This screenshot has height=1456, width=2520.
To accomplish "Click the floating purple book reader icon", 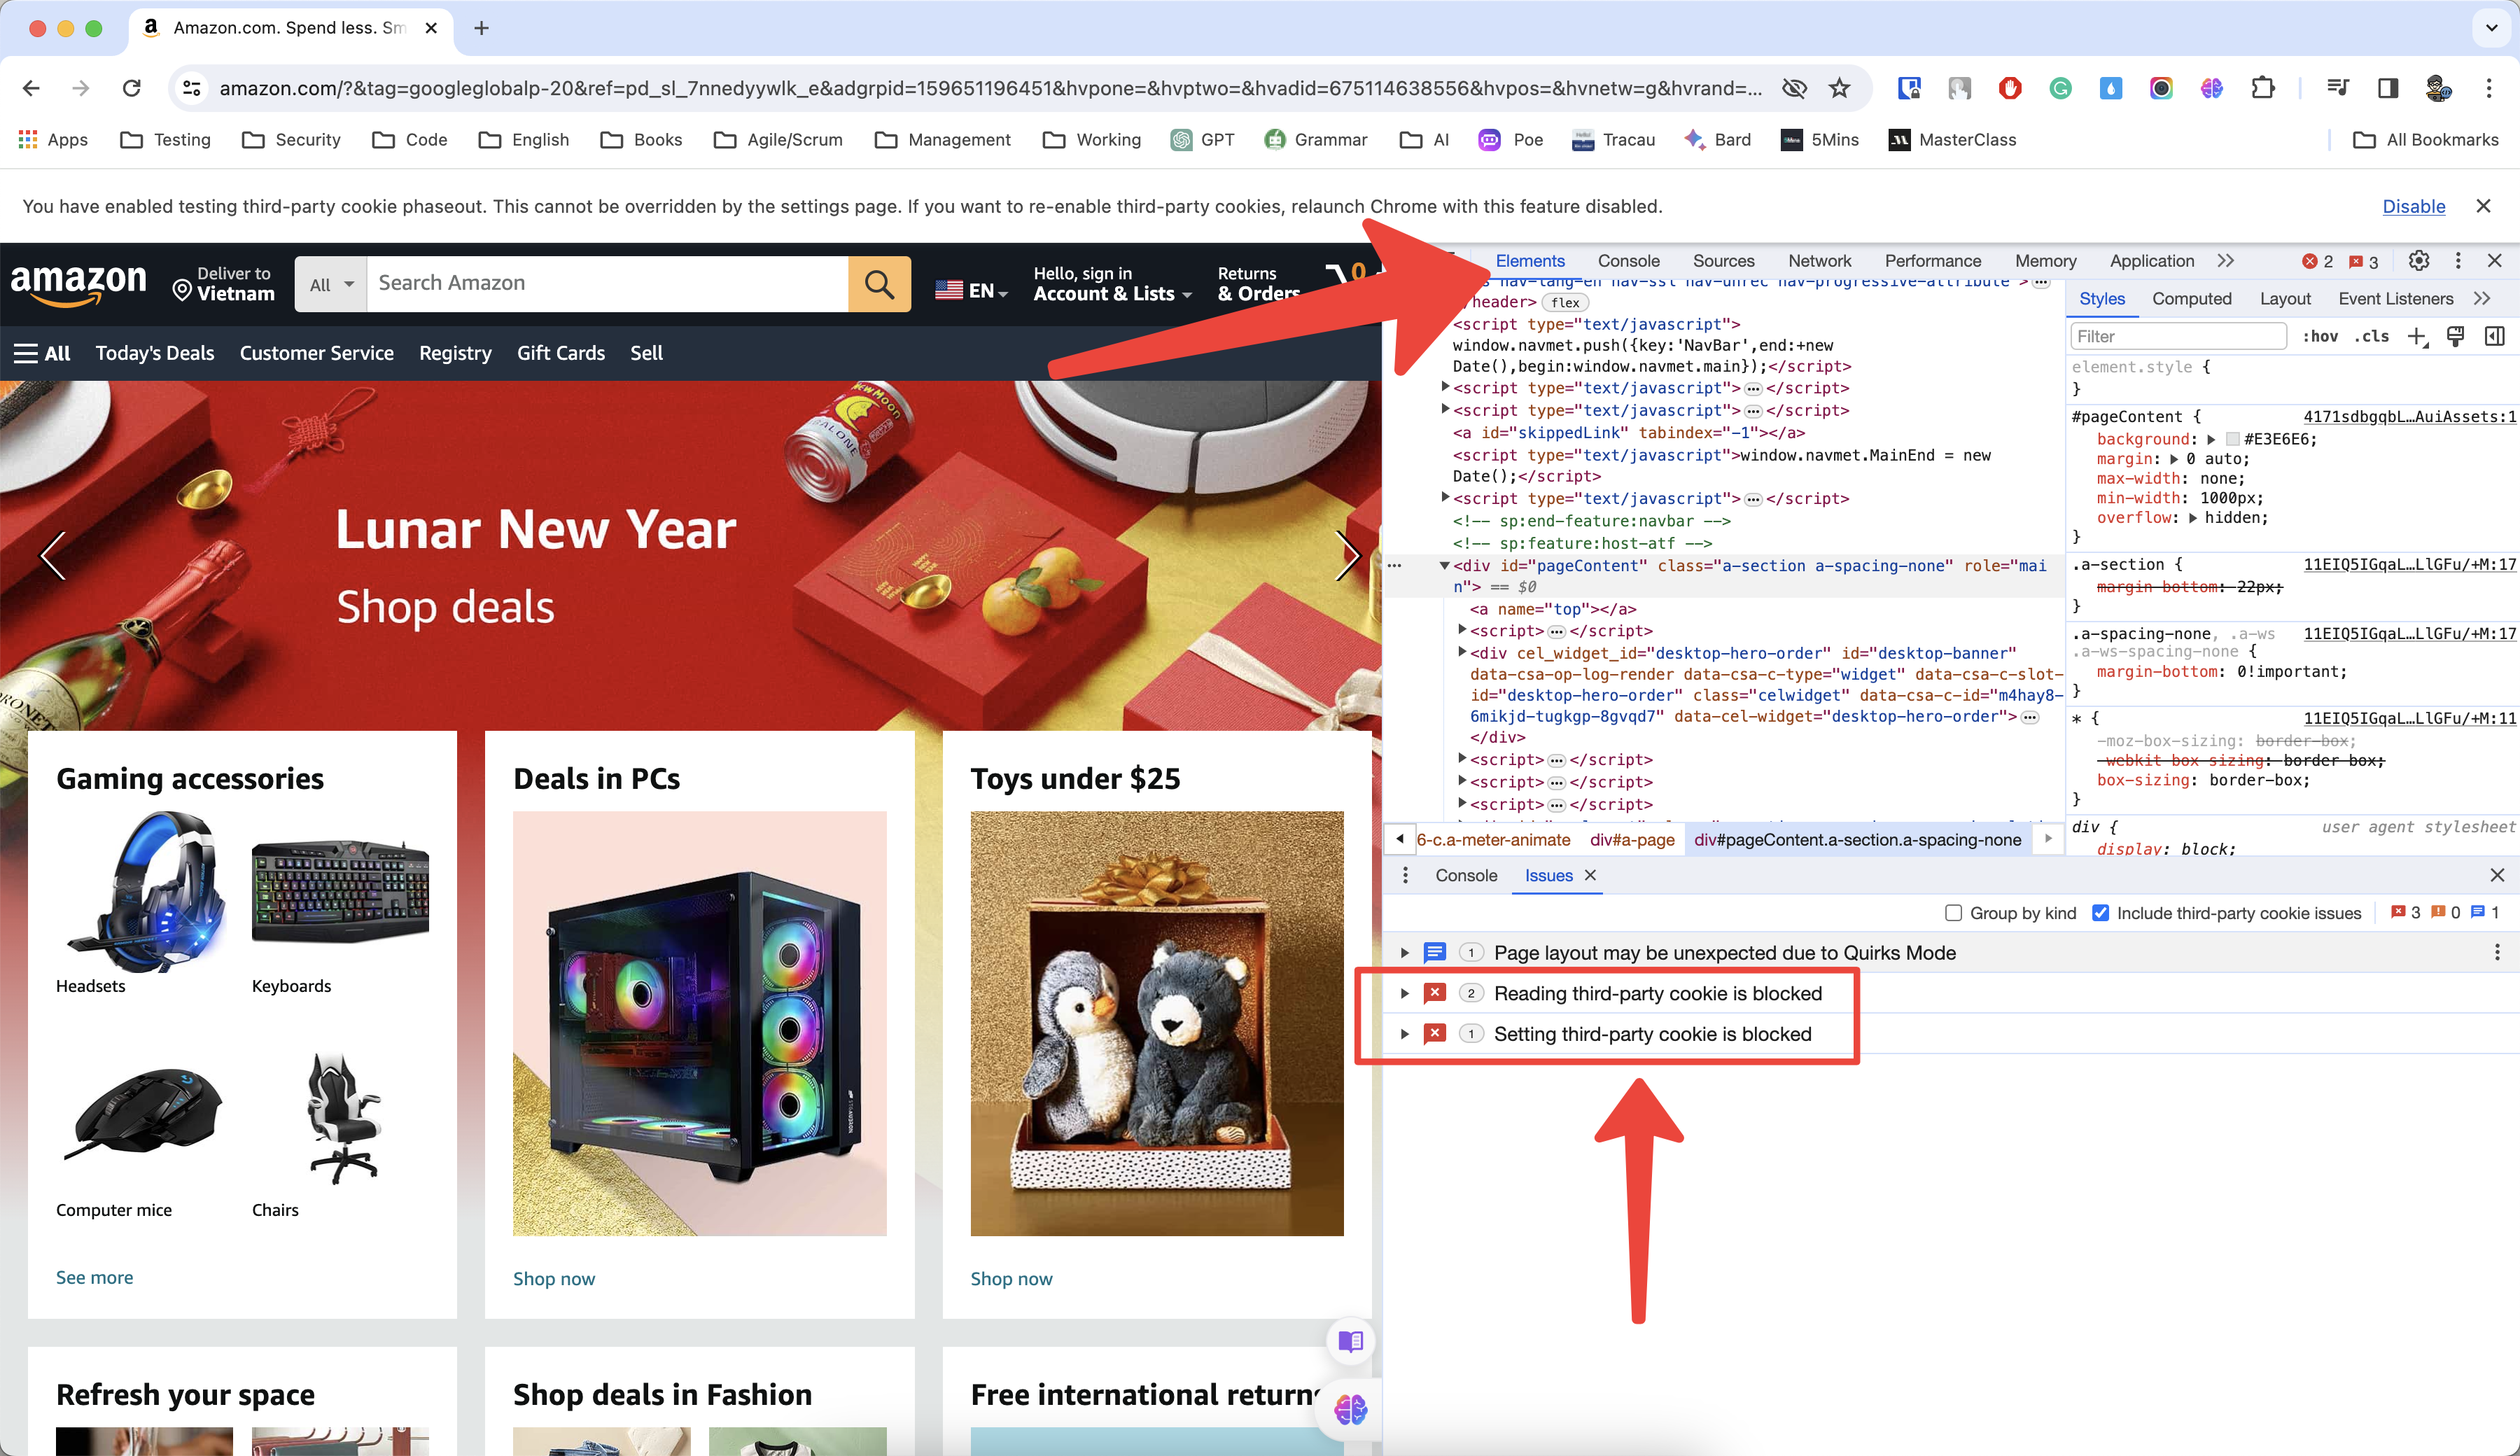I will pos(1350,1341).
